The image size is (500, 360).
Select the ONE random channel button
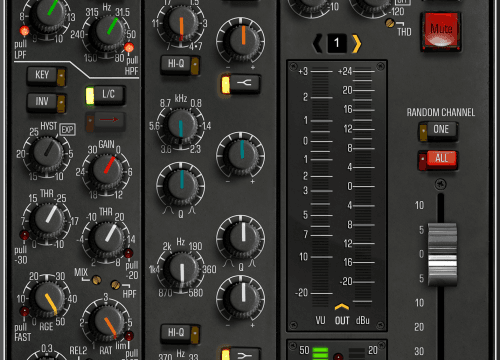[438, 130]
